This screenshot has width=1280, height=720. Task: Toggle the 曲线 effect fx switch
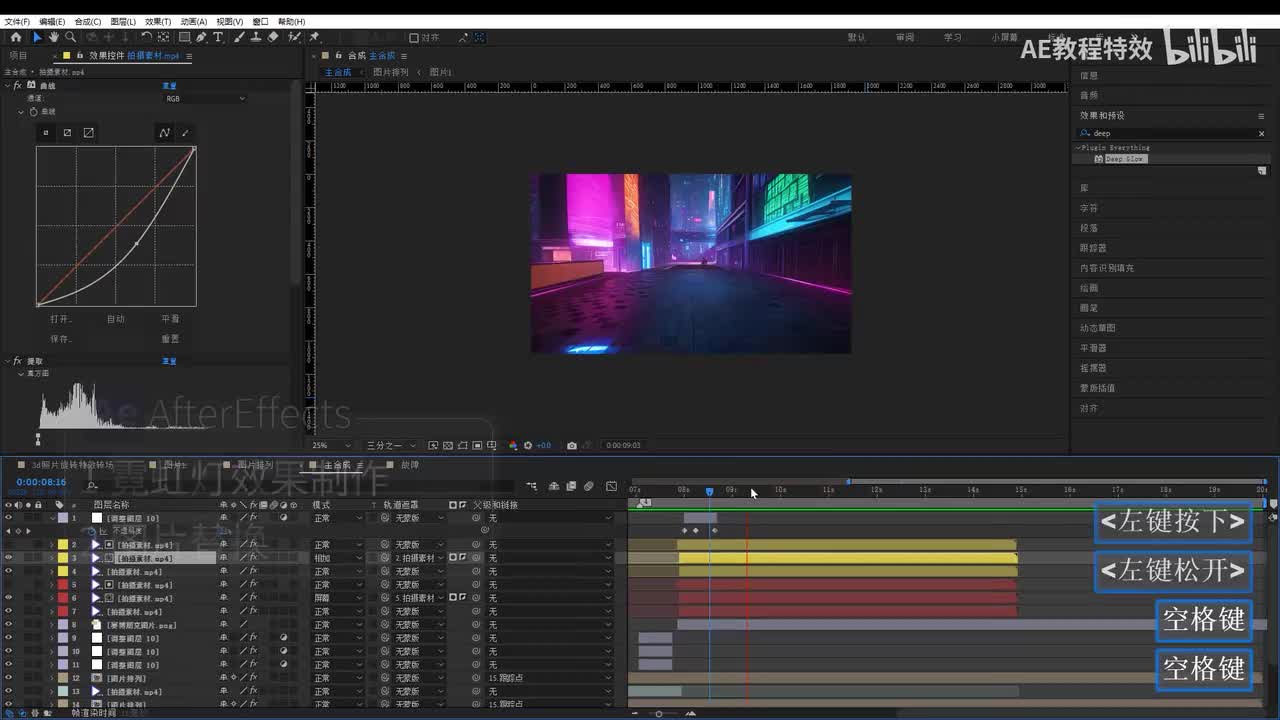coord(17,86)
